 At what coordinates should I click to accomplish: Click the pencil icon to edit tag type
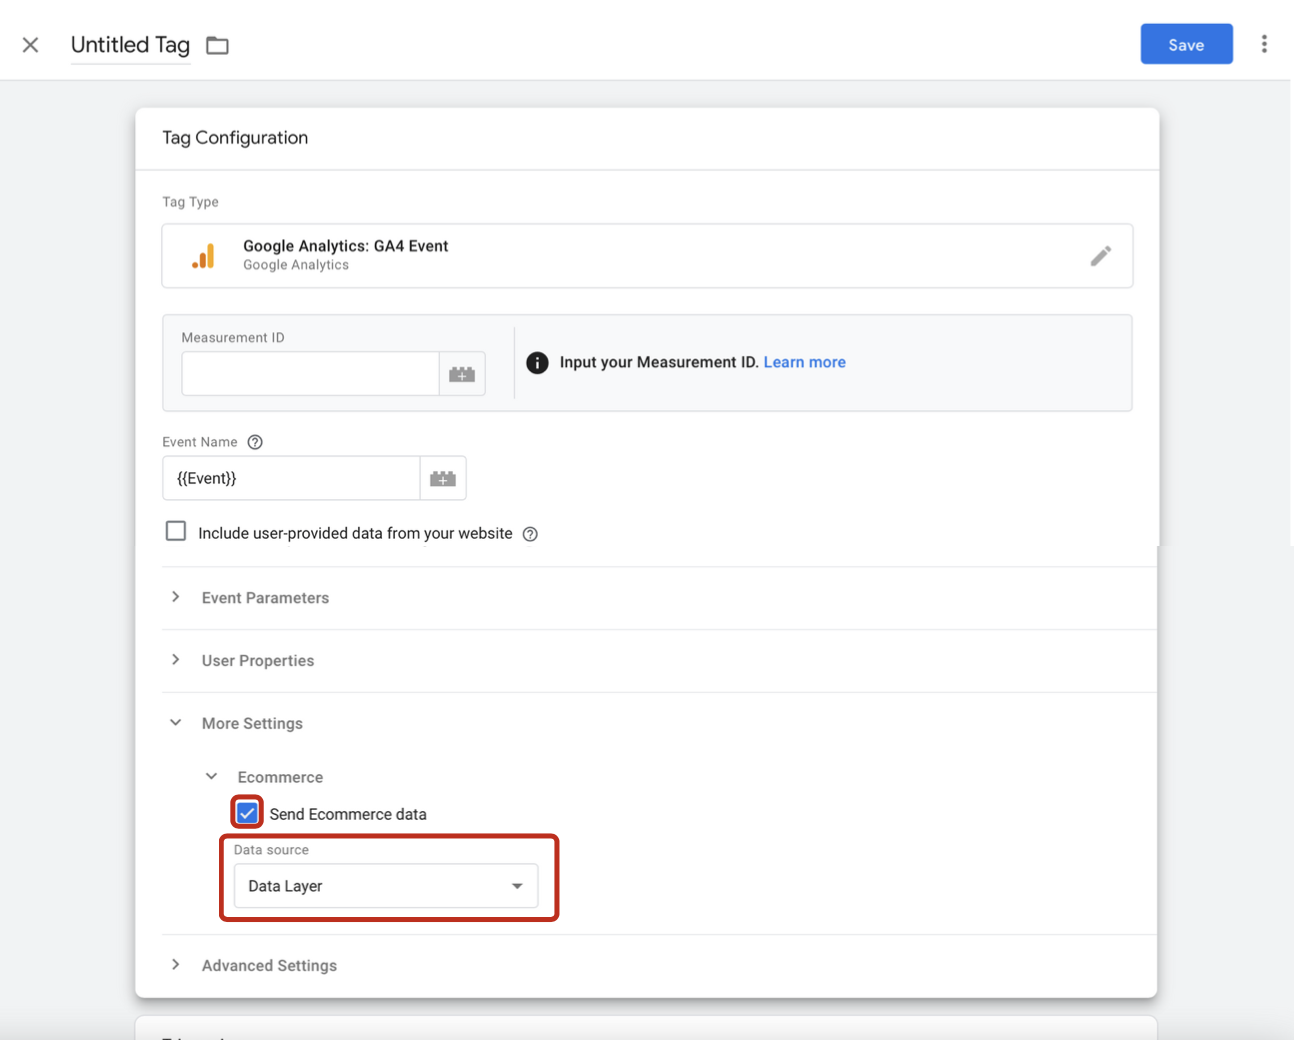pyautogui.click(x=1100, y=256)
